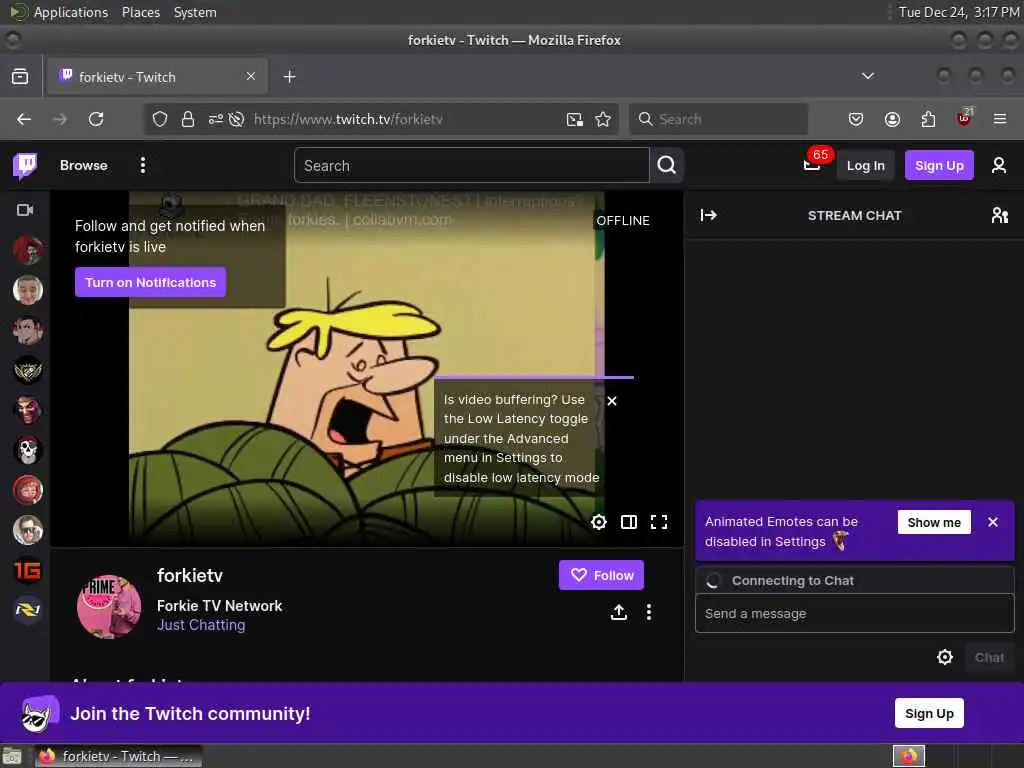This screenshot has height=768, width=1024.
Task: Click the Twitch search magnifier button
Action: tap(667, 165)
